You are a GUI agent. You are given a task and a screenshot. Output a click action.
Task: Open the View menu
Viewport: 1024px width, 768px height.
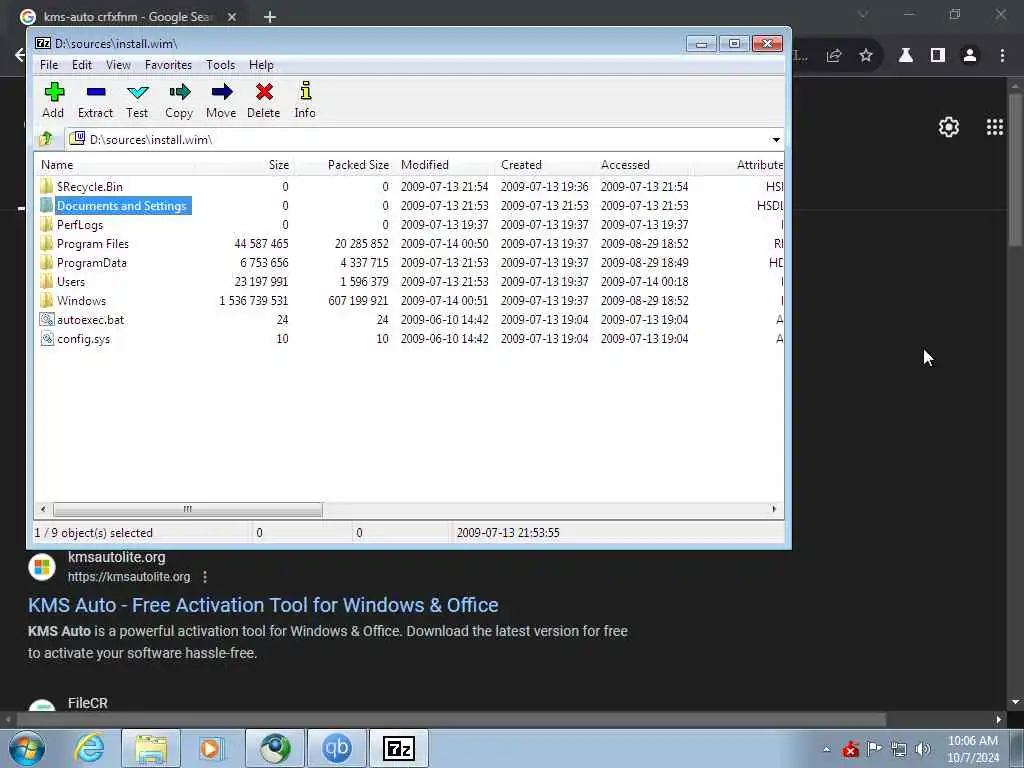click(118, 65)
